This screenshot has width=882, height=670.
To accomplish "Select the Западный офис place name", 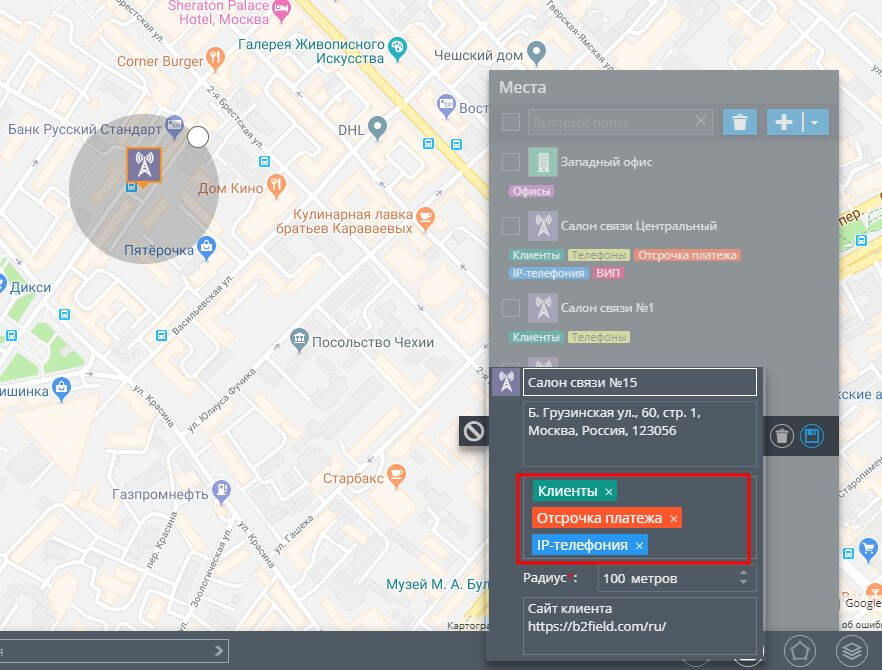I will click(x=606, y=162).
